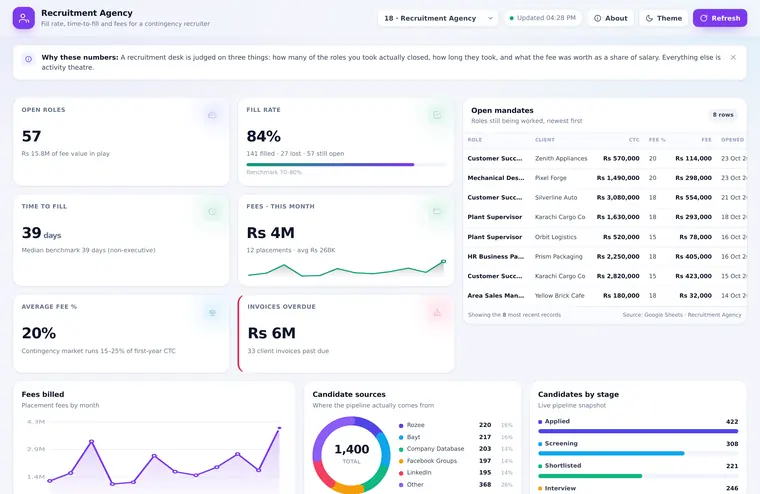Click the Bayt legend entry
760x494 pixels.
(455, 437)
